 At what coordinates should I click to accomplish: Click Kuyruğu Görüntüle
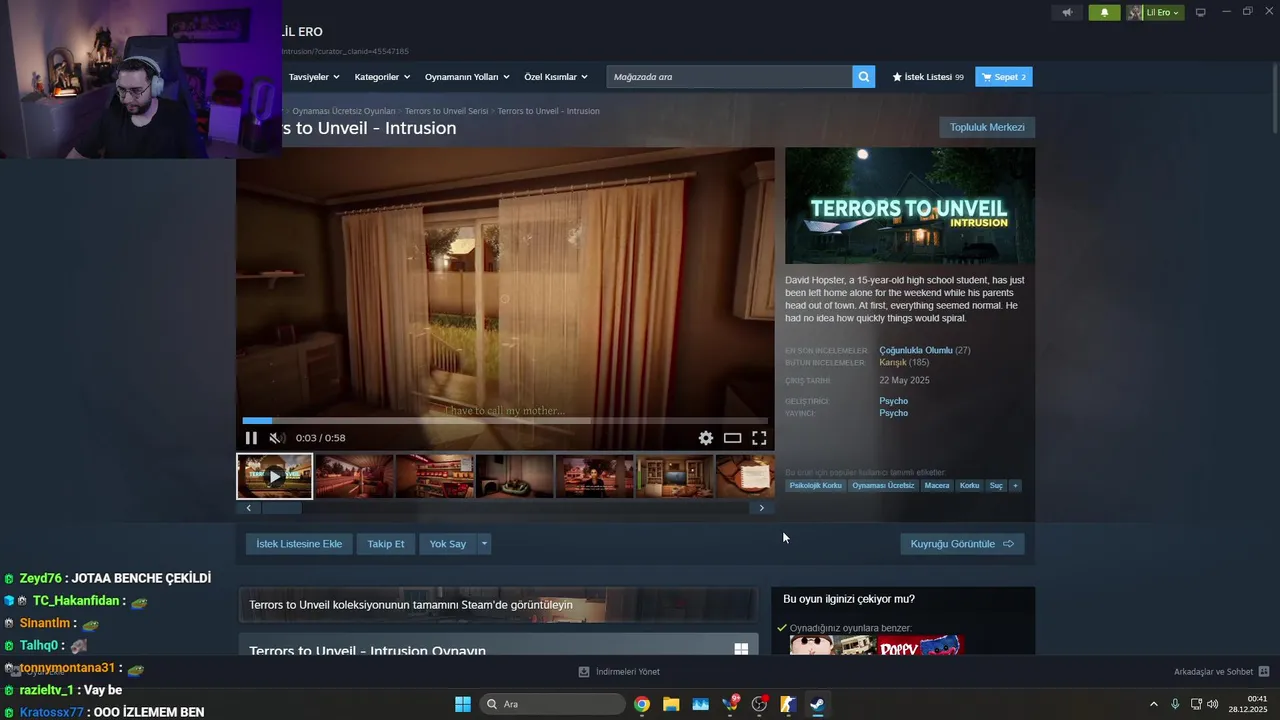point(962,544)
